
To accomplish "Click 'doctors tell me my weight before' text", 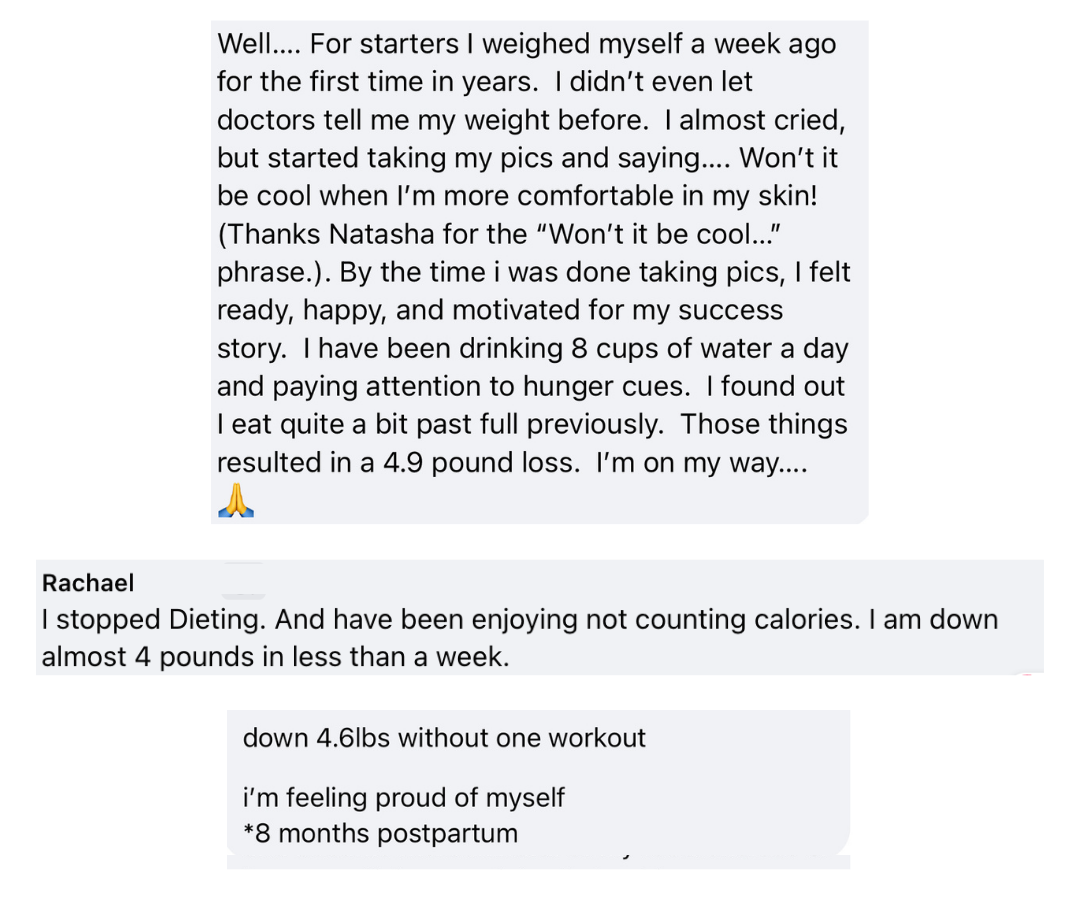I will pos(430,120).
